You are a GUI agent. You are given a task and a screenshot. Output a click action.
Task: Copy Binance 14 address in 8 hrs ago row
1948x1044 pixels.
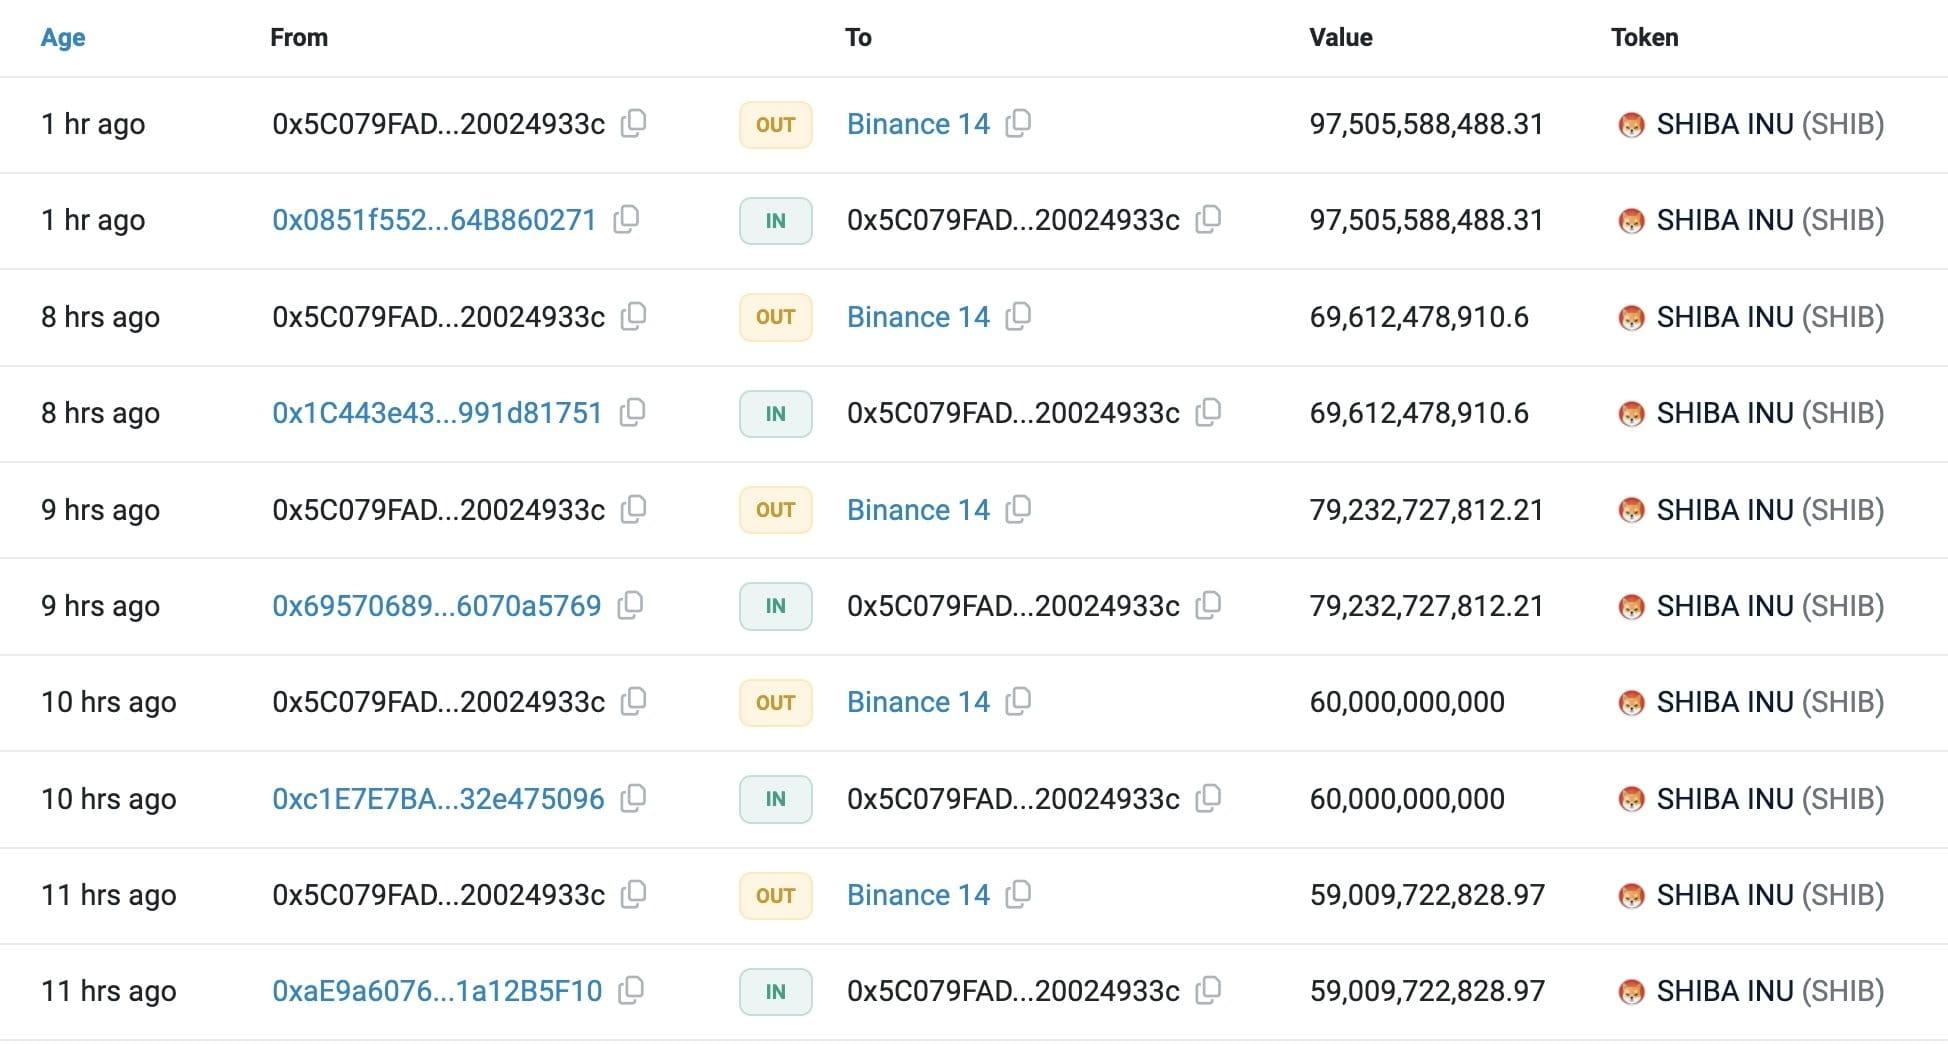(x=1018, y=317)
